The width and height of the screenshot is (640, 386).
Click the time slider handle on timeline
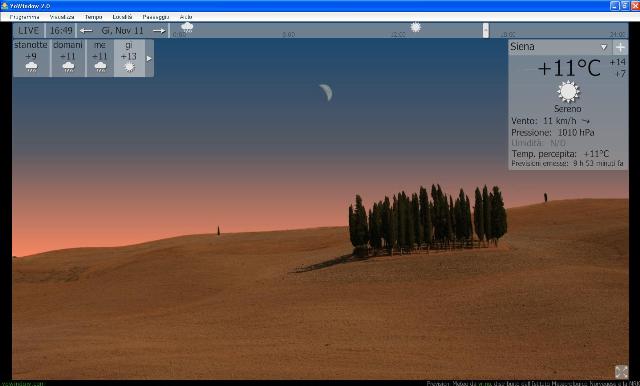coord(486,30)
